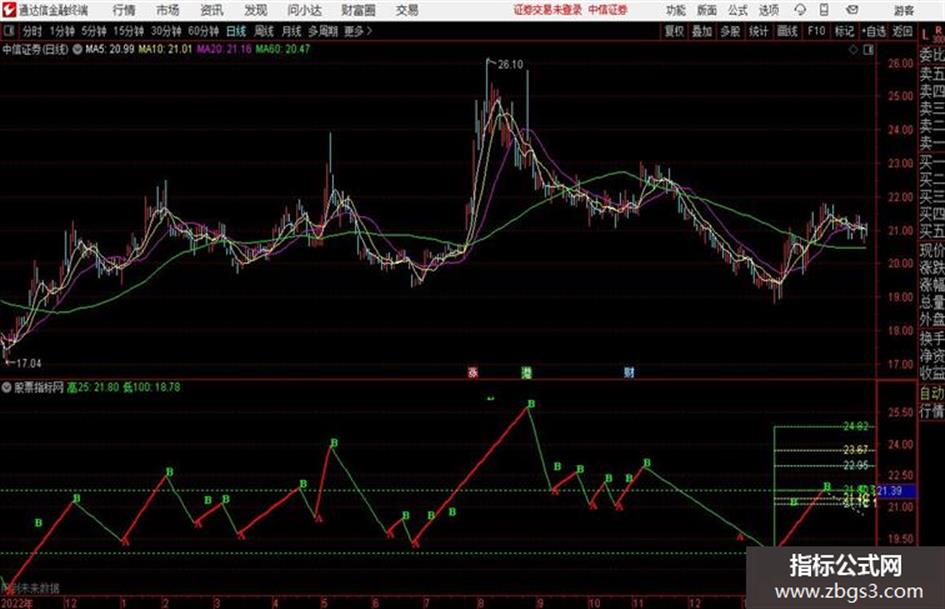This screenshot has height=609, width=945.
Task: Open the 多周期 multi-period view
Action: pos(323,31)
